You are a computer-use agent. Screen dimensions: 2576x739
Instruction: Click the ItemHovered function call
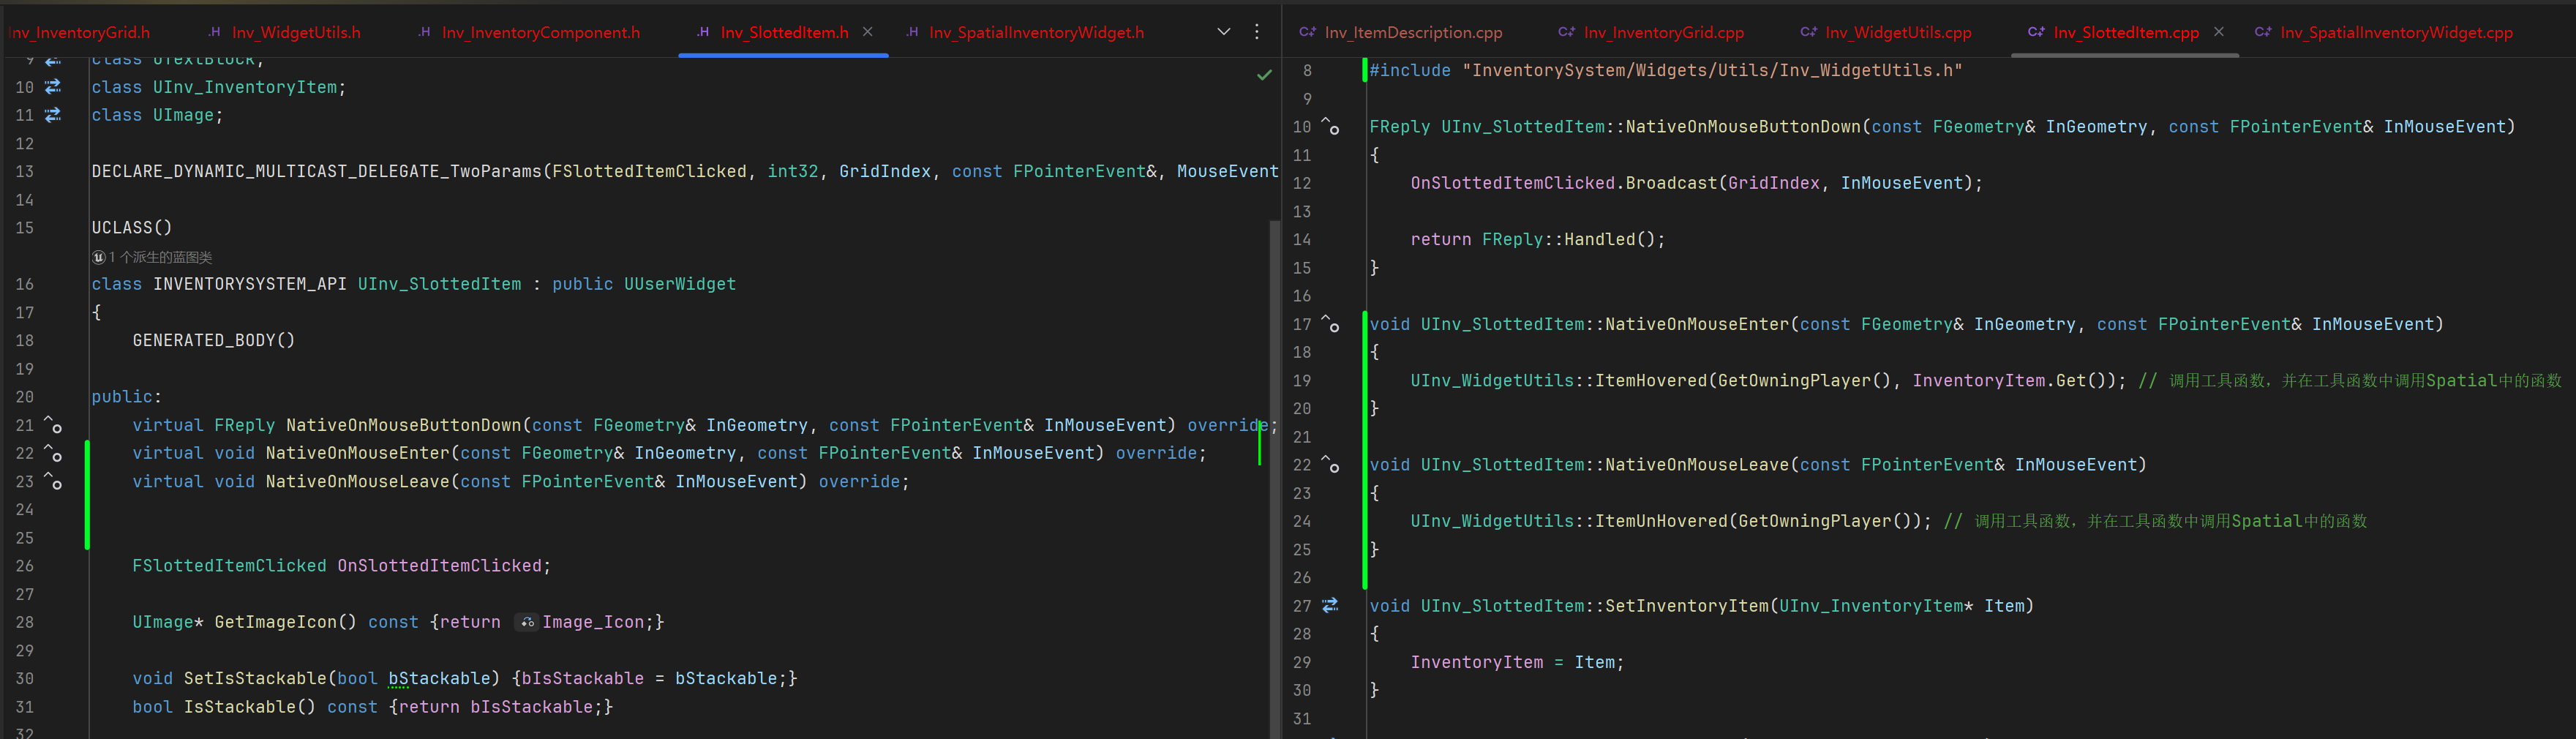click(1651, 380)
